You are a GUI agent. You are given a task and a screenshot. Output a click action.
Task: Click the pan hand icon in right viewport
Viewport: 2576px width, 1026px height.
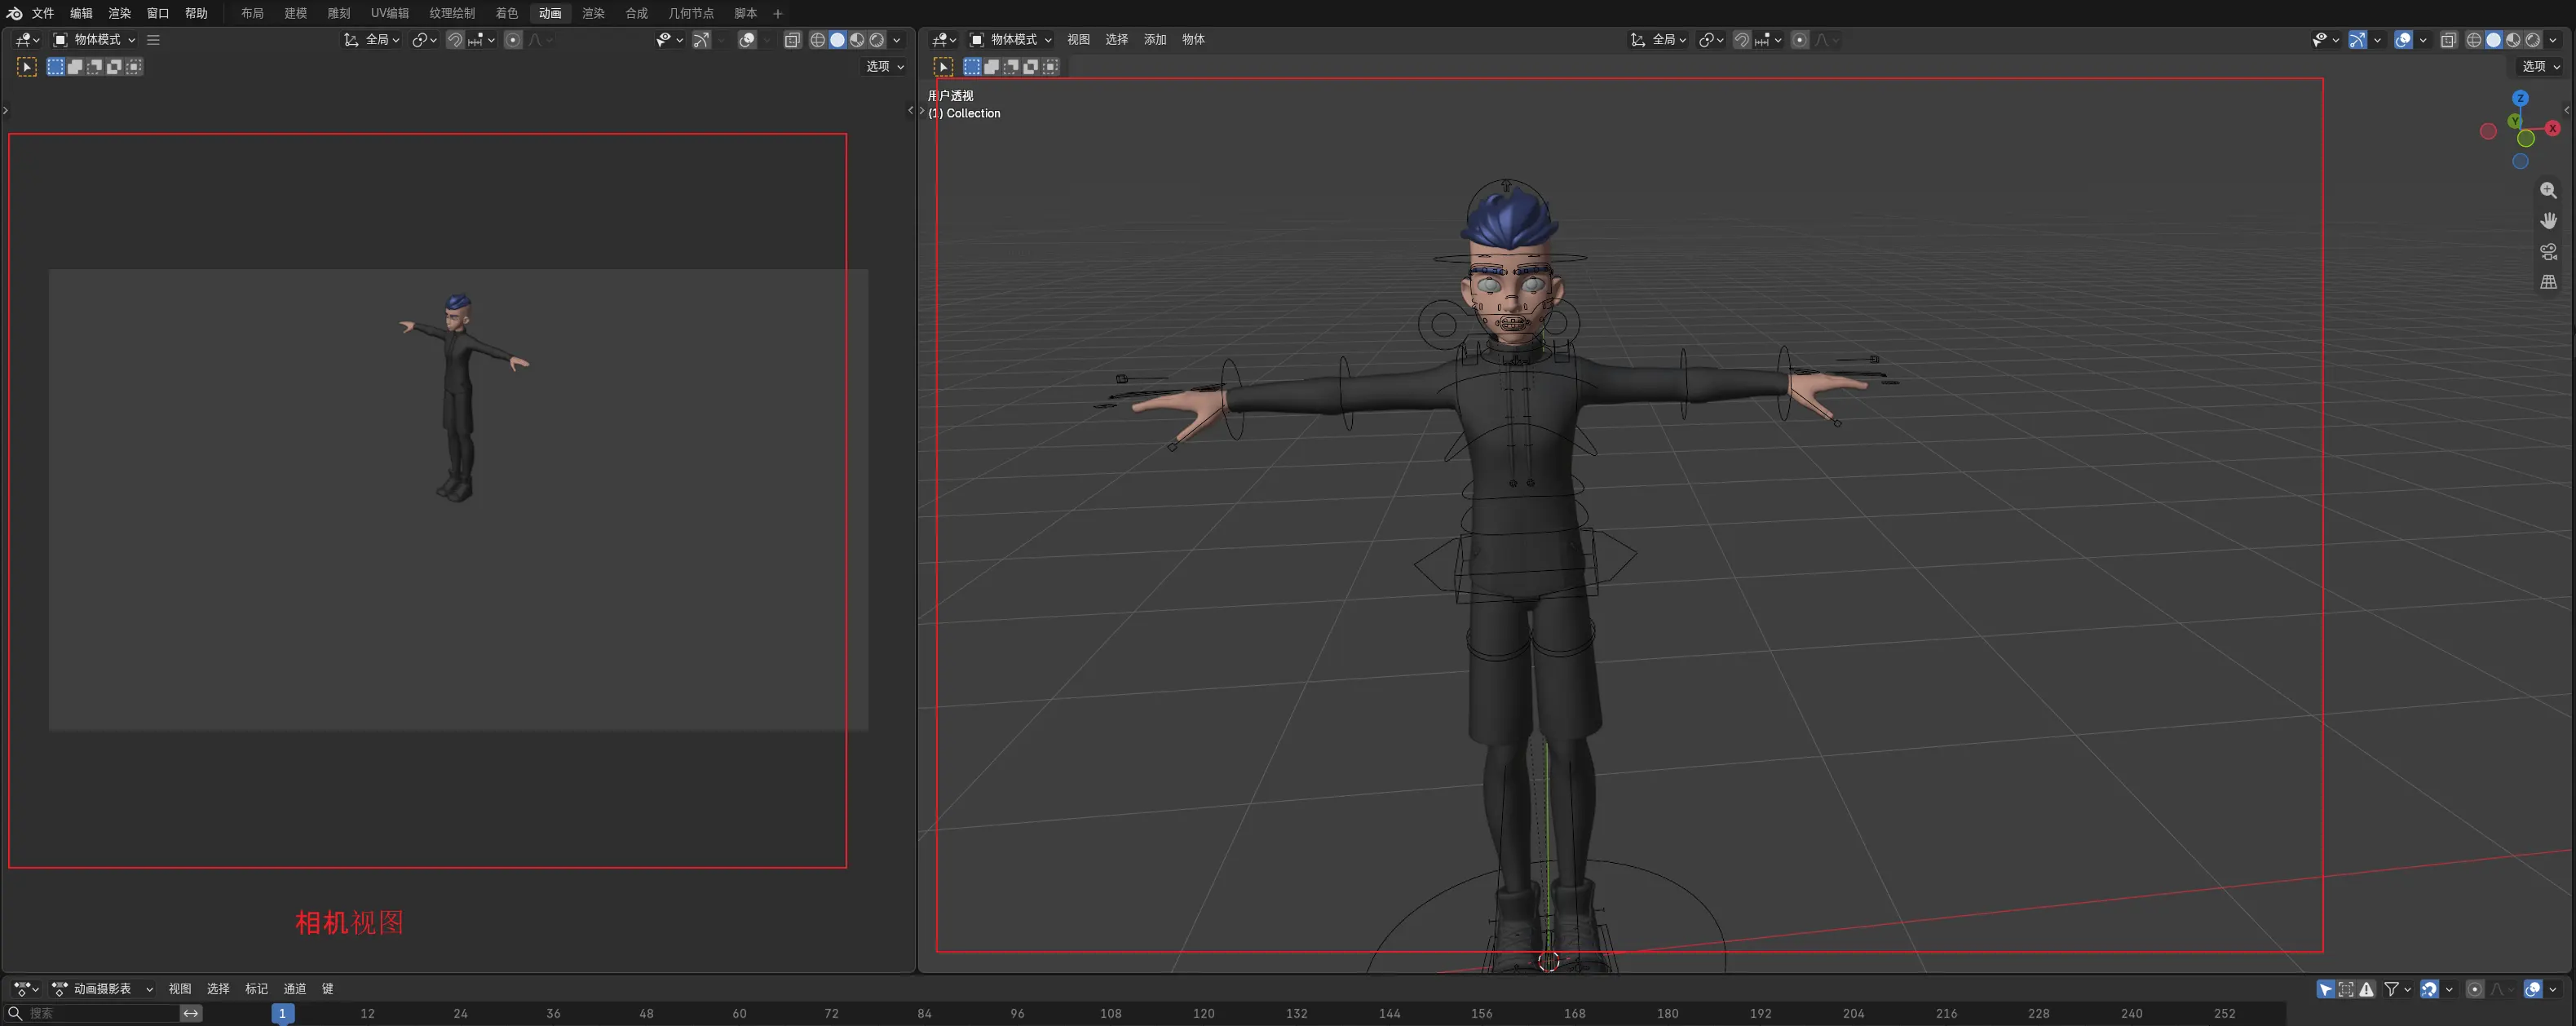[x=2548, y=221]
